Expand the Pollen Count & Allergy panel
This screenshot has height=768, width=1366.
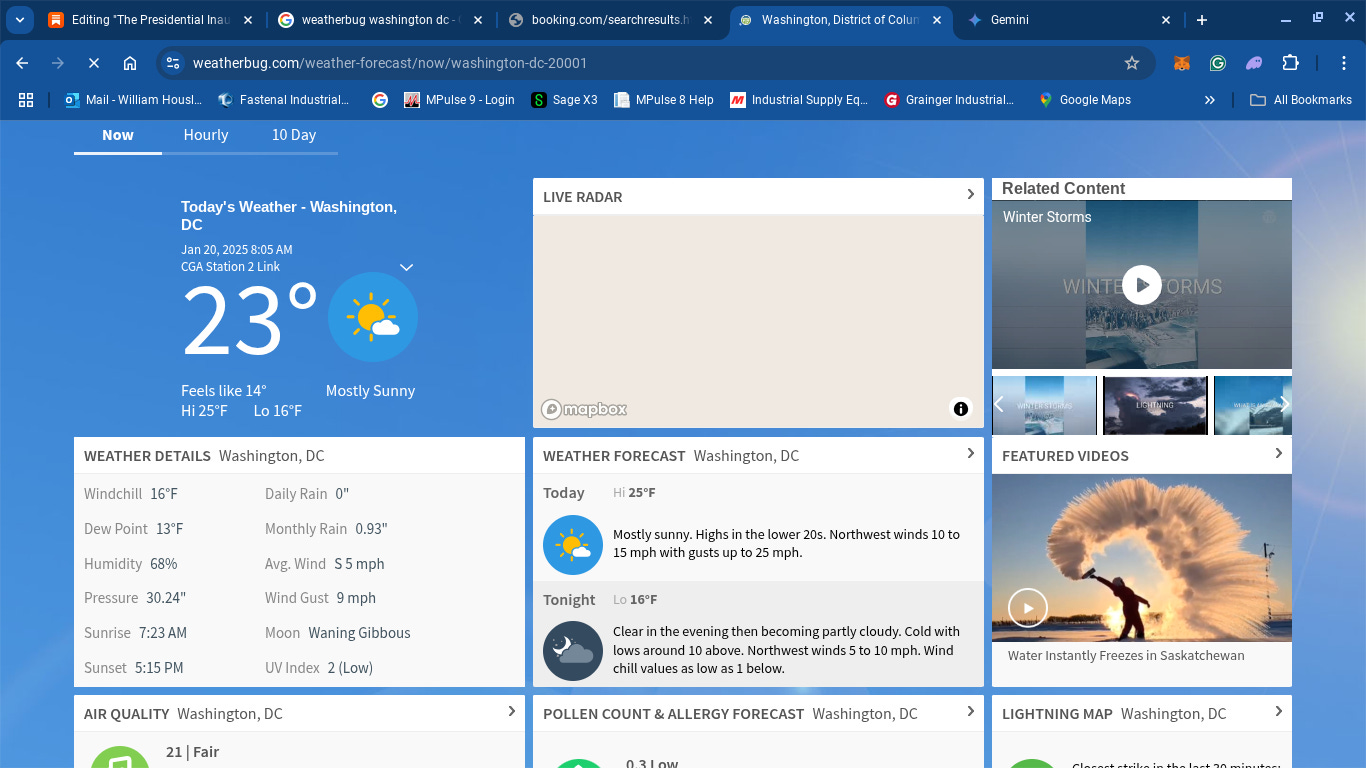click(x=970, y=712)
